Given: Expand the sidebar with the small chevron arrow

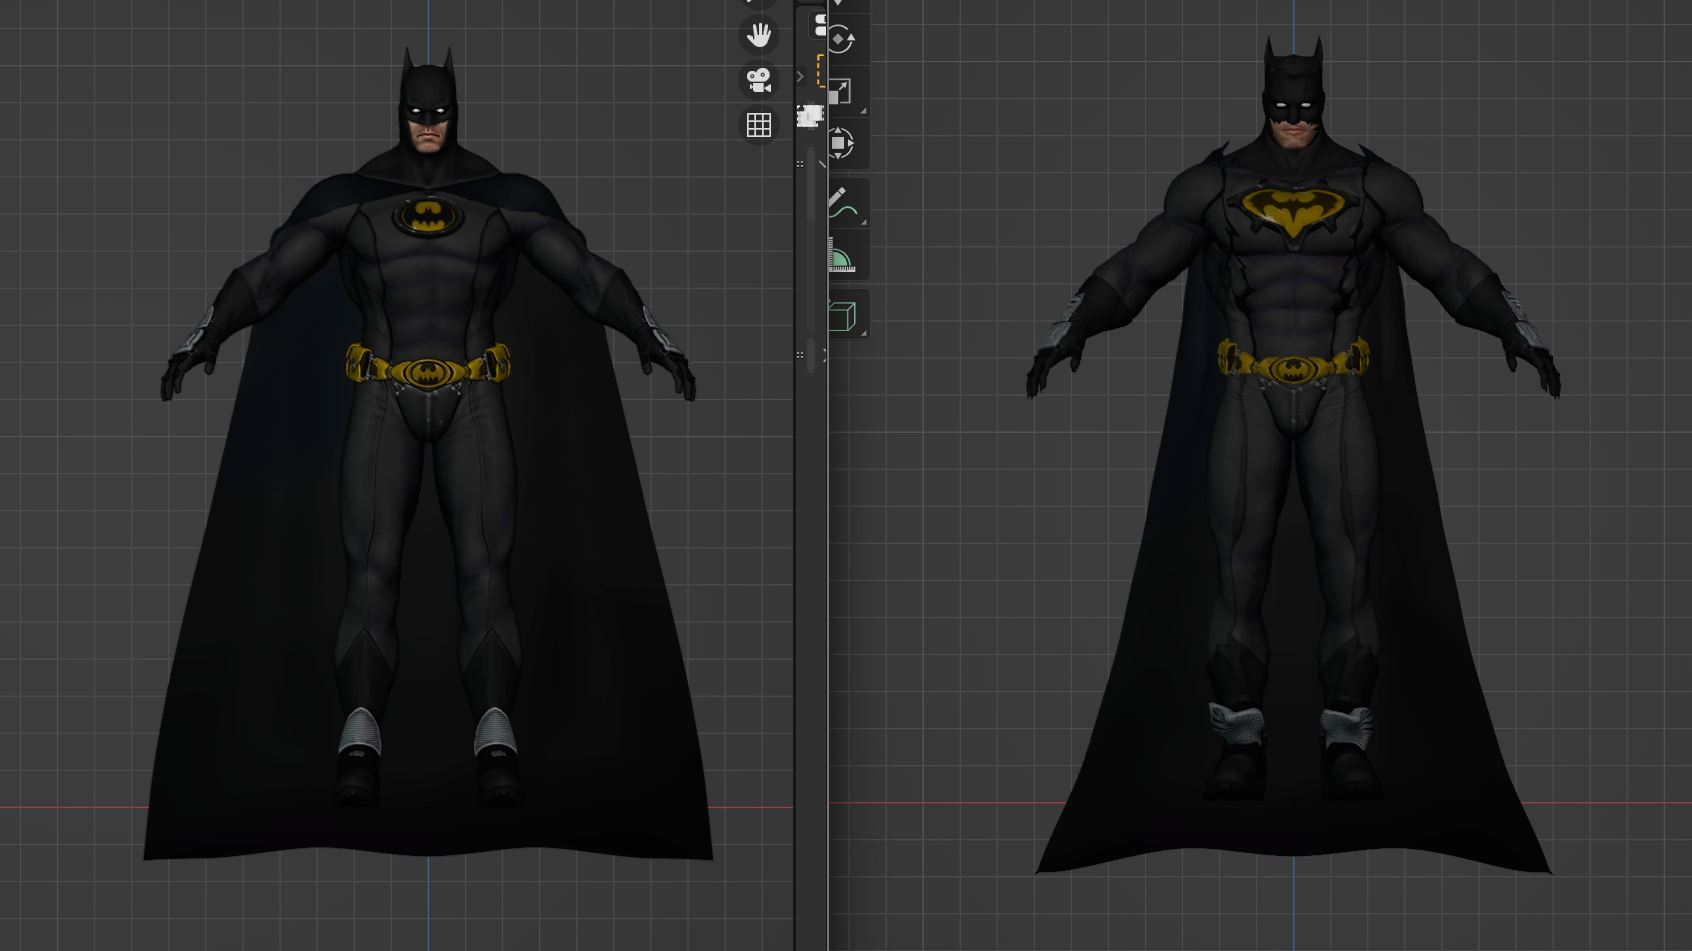Looking at the screenshot, I should click(800, 76).
